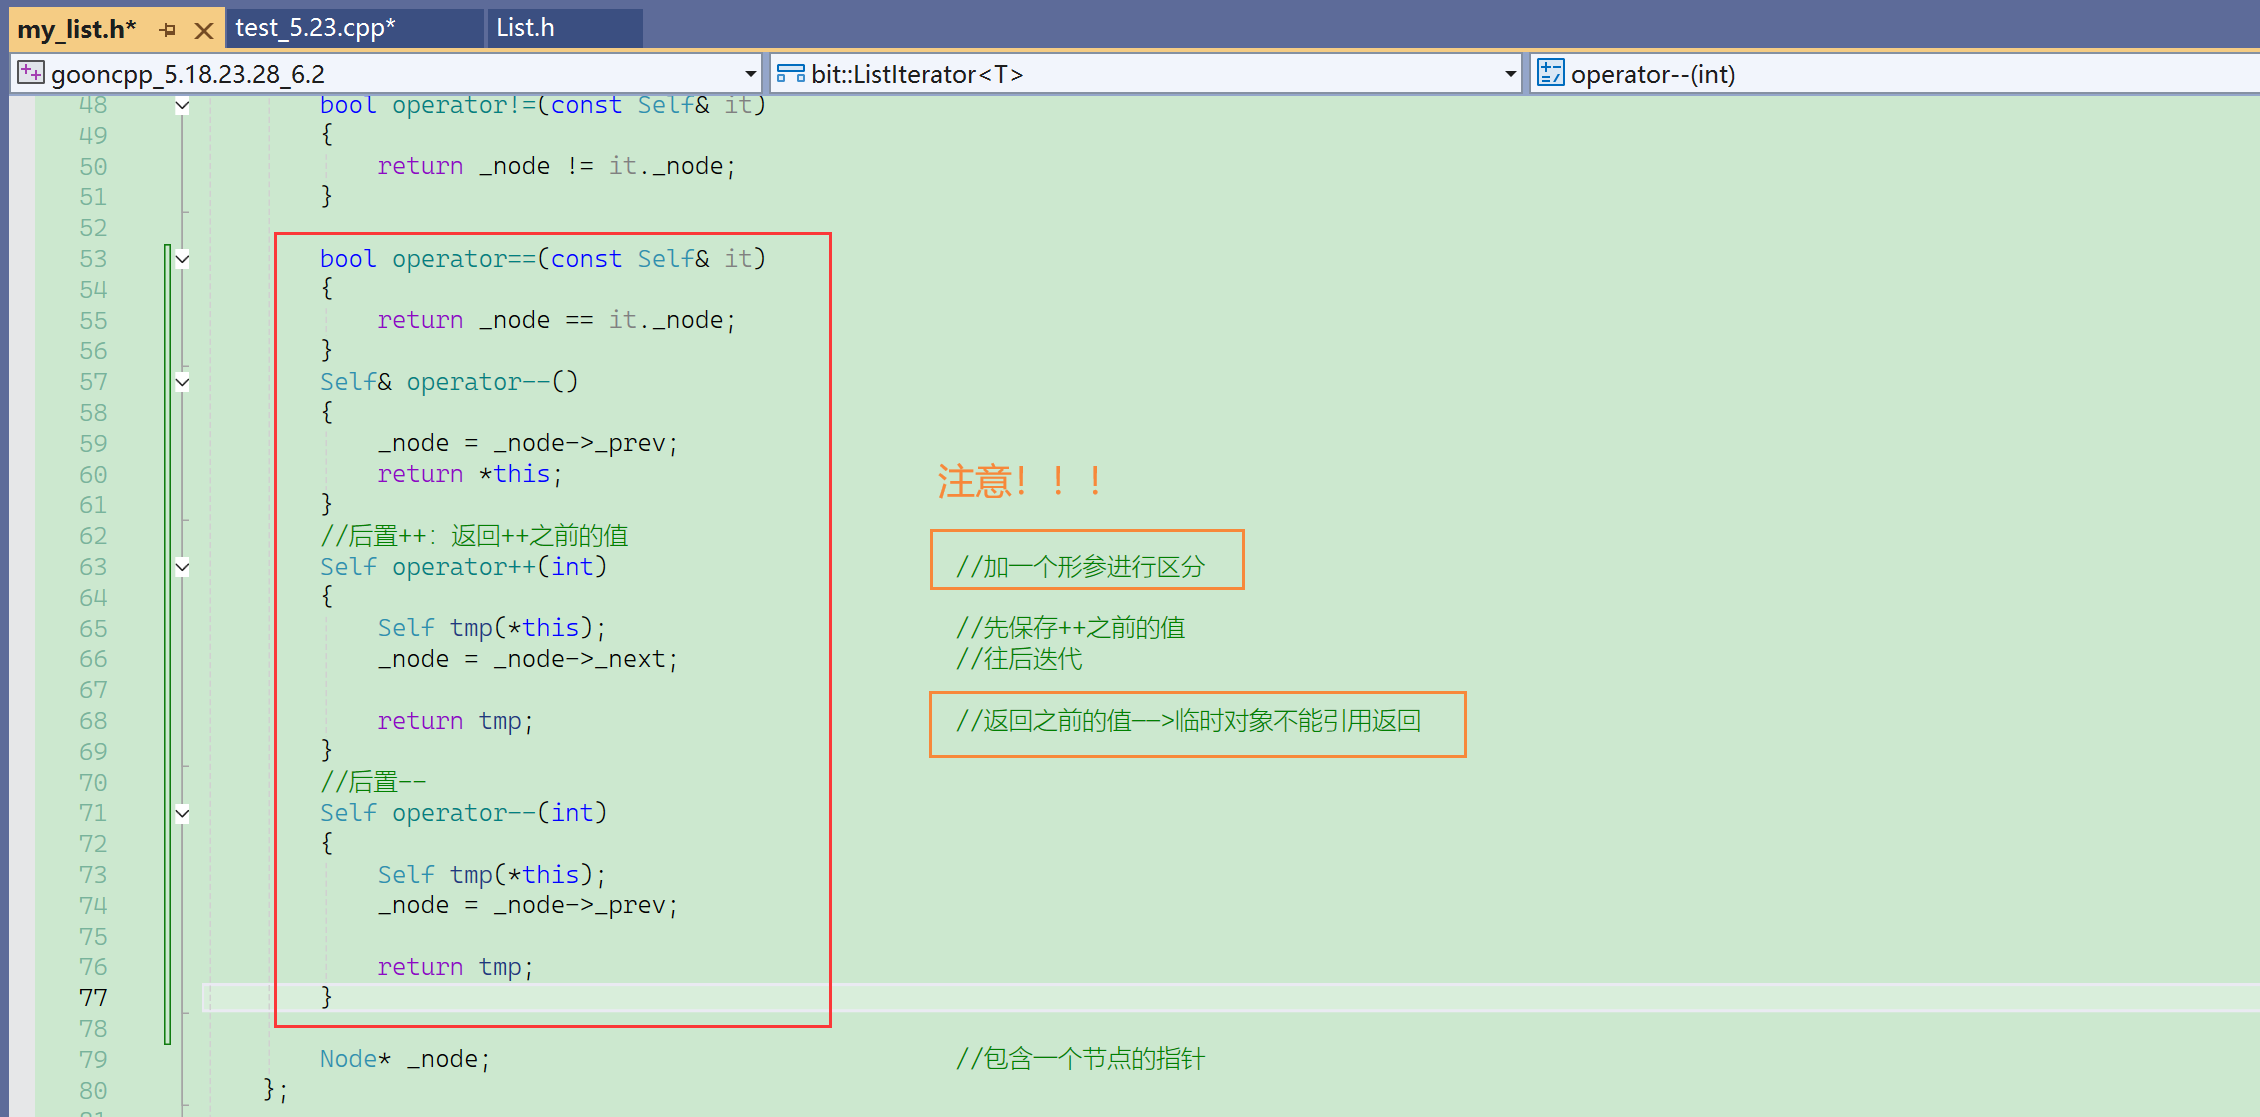The image size is (2260, 1117).
Task: Open the bit::ListIterator<T> type dropdown arrow
Action: point(1510,74)
